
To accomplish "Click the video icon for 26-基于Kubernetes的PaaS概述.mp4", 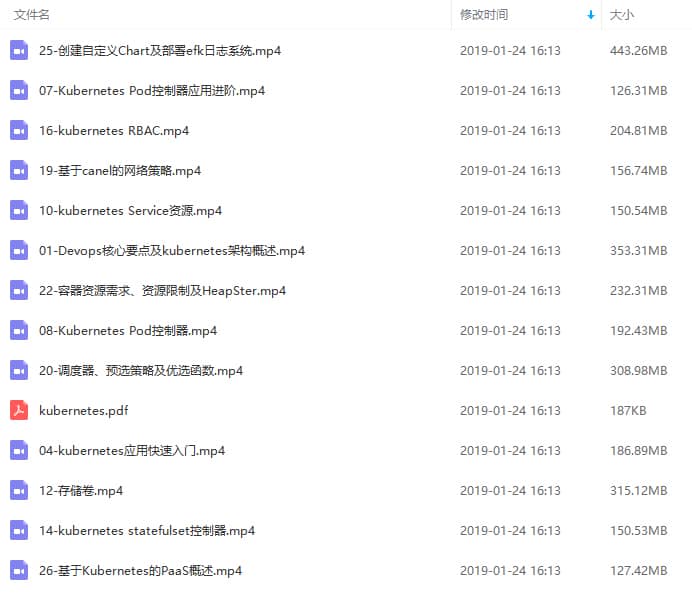I will [19, 570].
